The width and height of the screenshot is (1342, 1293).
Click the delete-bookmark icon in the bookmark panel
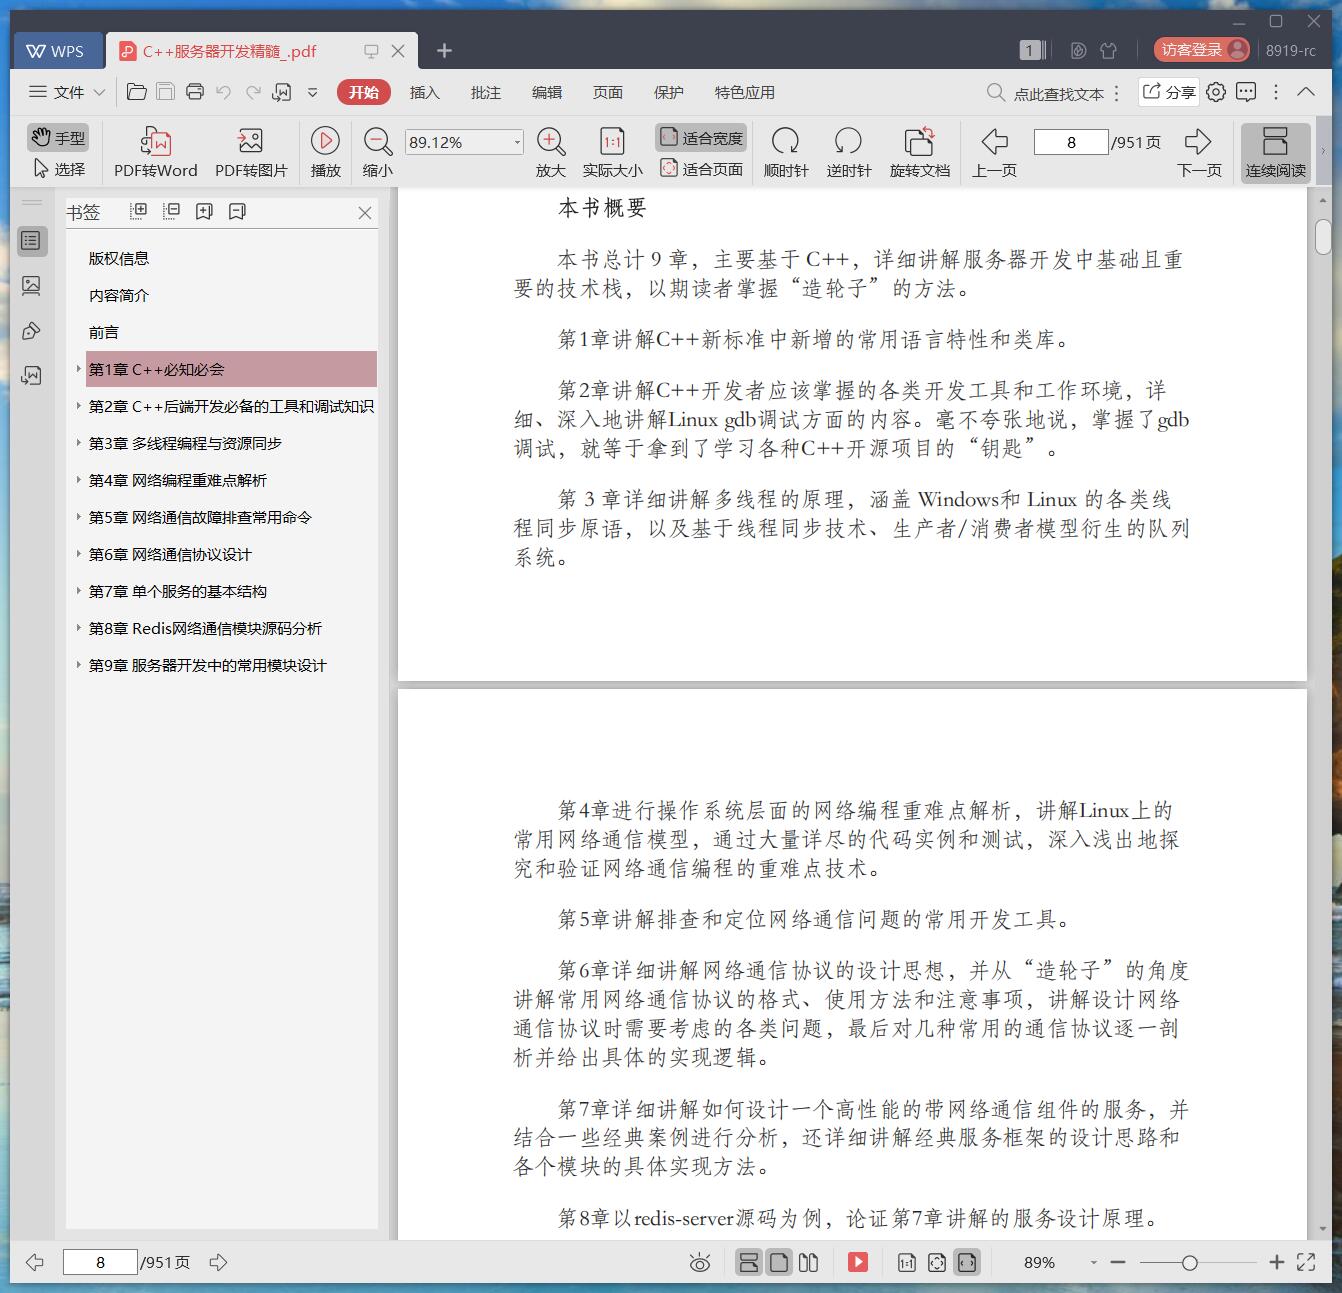pyautogui.click(x=237, y=211)
